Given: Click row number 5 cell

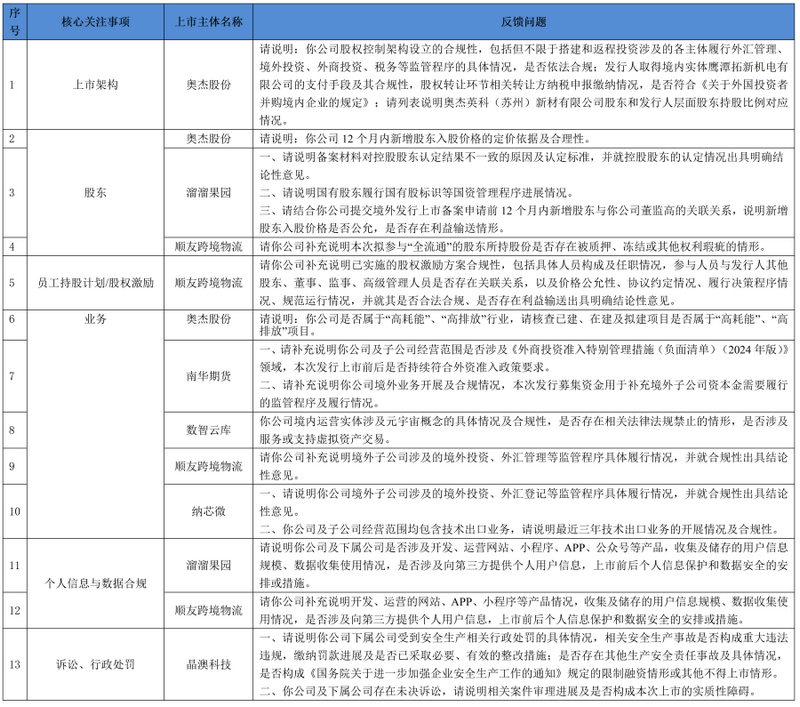Looking at the screenshot, I should click(15, 283).
